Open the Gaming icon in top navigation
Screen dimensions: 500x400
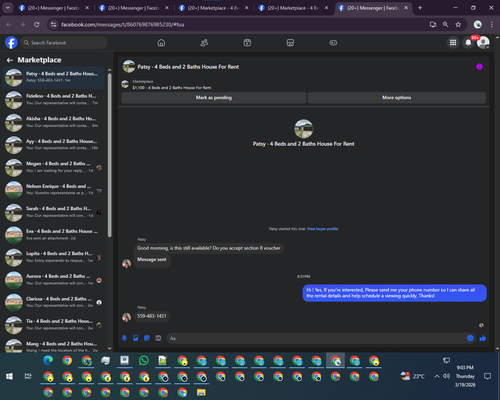tap(333, 43)
